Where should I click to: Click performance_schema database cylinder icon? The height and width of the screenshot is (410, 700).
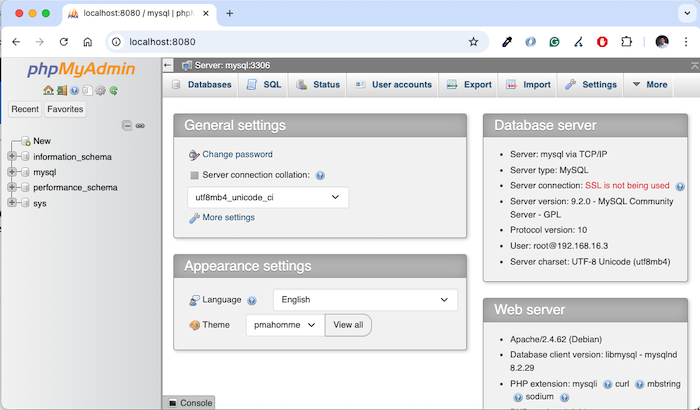pyautogui.click(x=25, y=188)
